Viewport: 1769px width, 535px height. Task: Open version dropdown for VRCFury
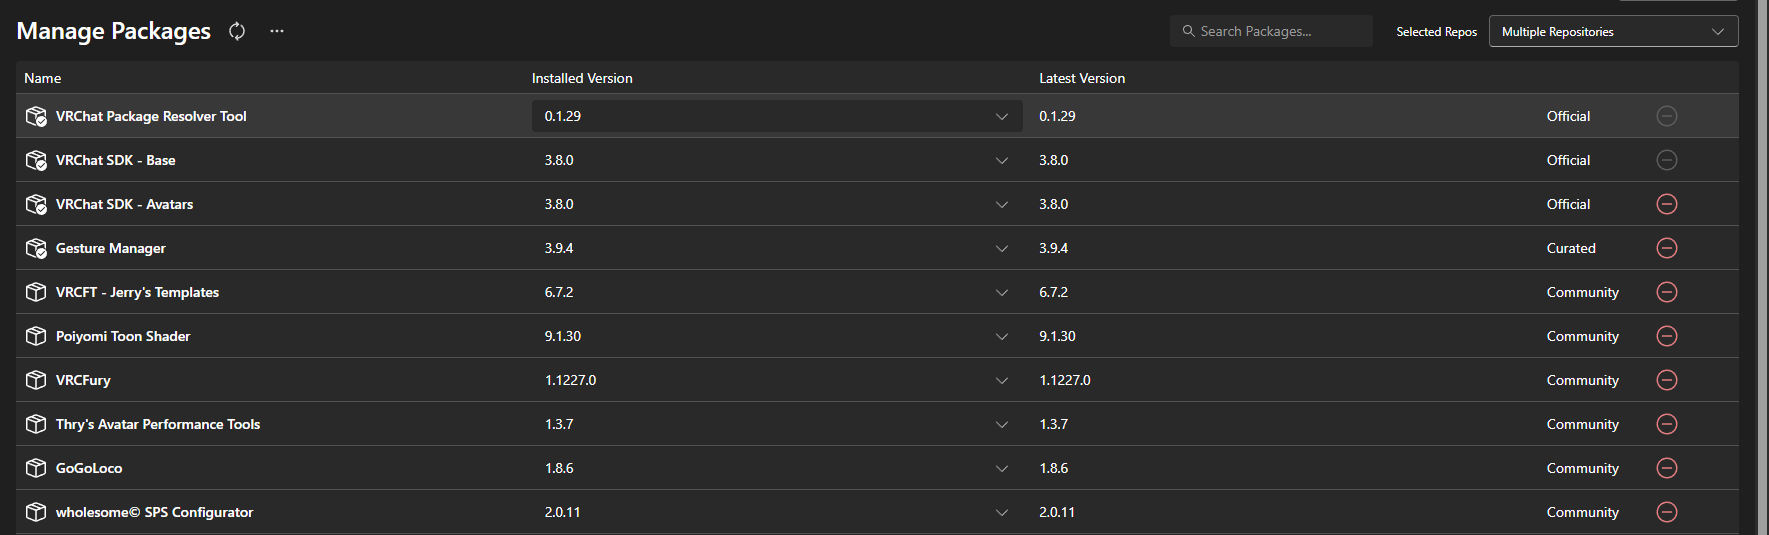pos(777,380)
